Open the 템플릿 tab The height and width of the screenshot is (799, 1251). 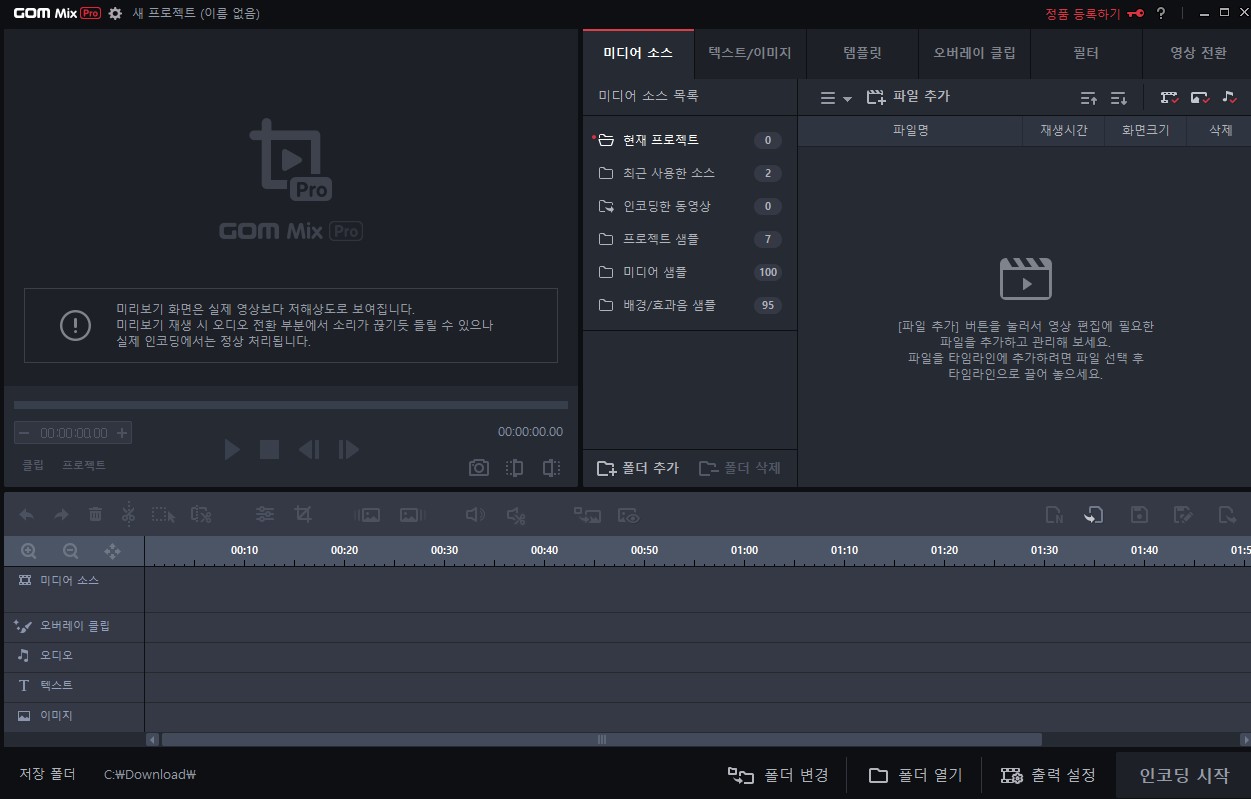862,53
